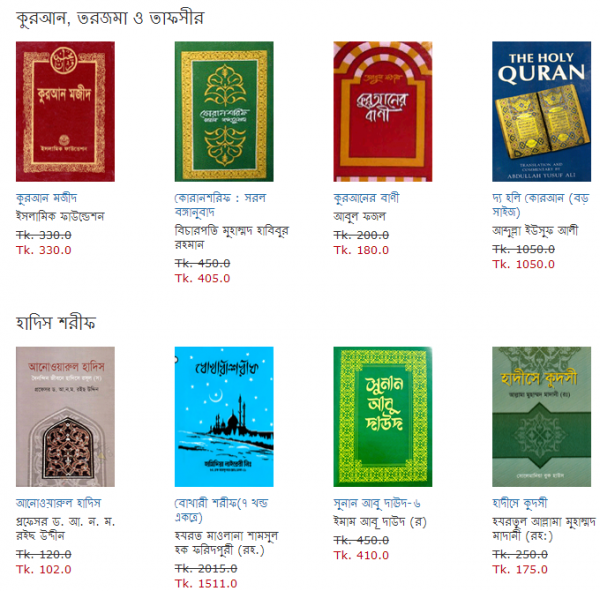This screenshot has width=600, height=591.
Task: Open the কুরআনের বাণী title link
Action: [x=366, y=198]
